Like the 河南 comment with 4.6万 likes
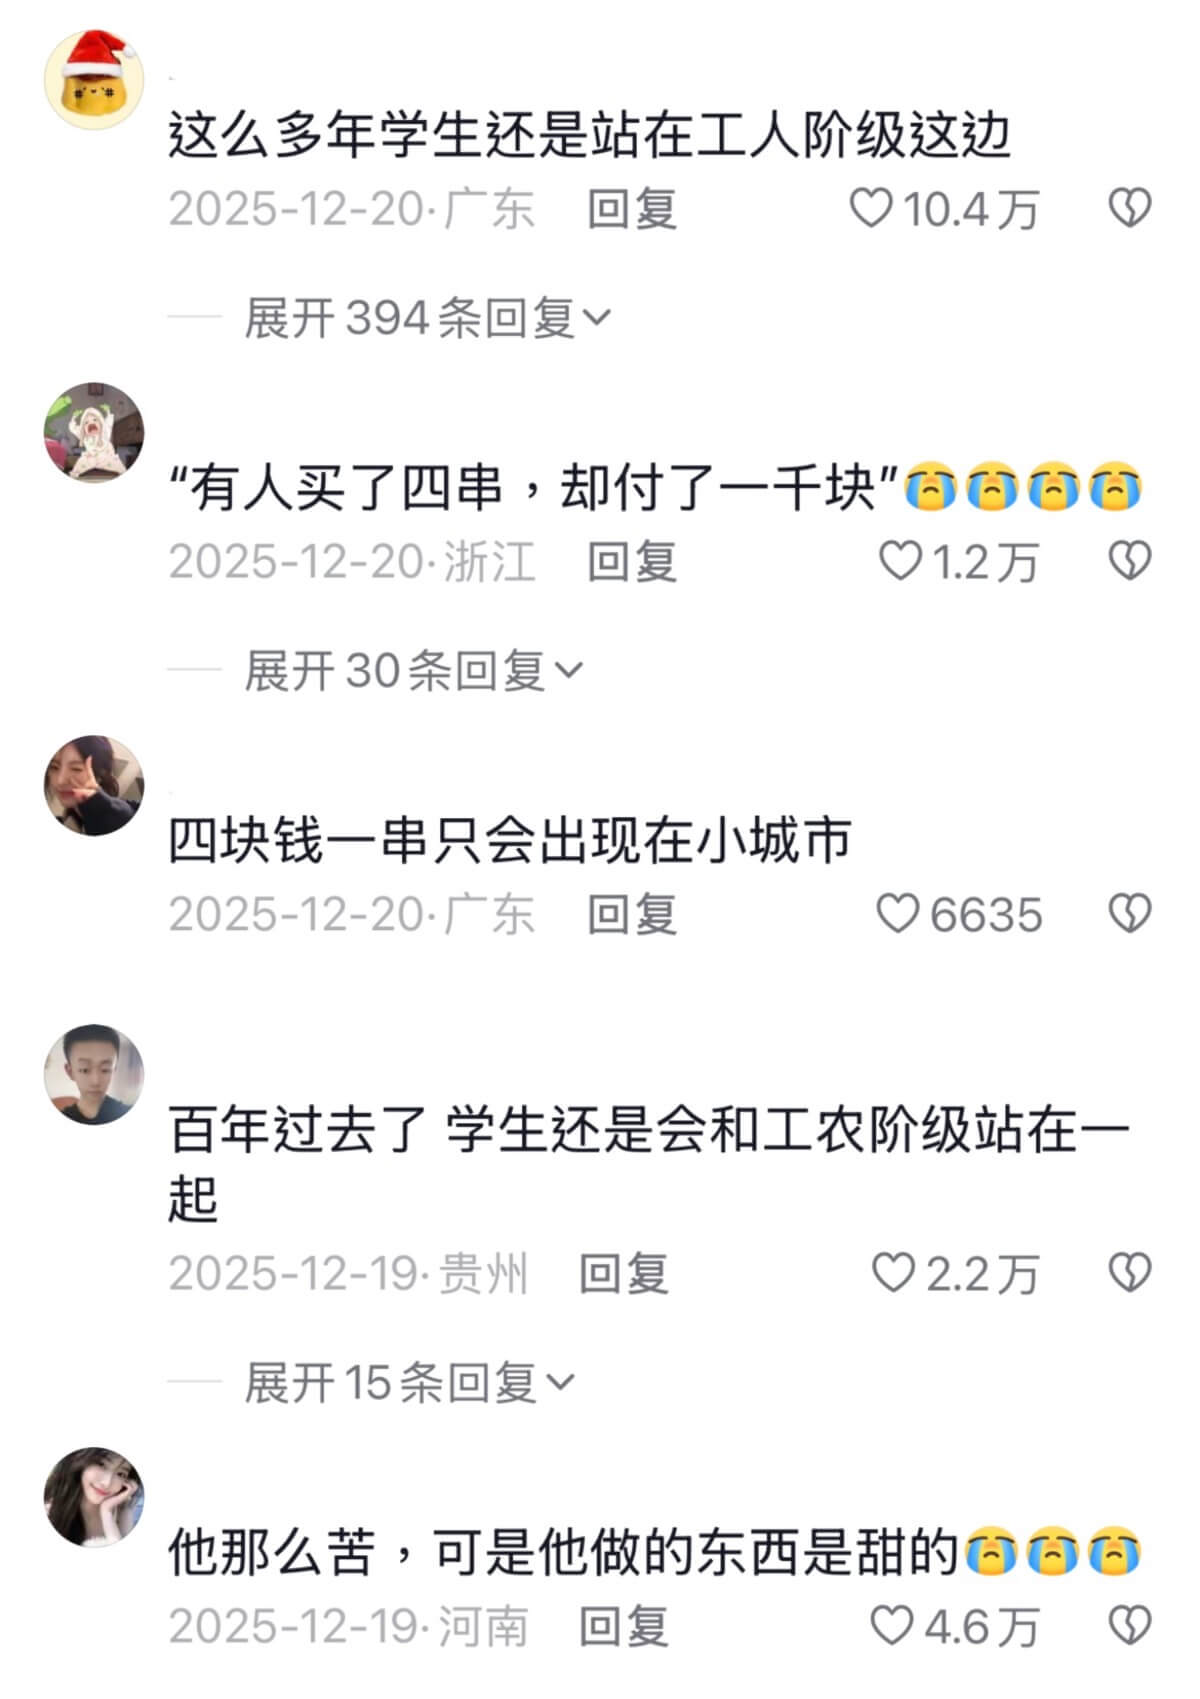The height and width of the screenshot is (1699, 1200). [893, 1626]
